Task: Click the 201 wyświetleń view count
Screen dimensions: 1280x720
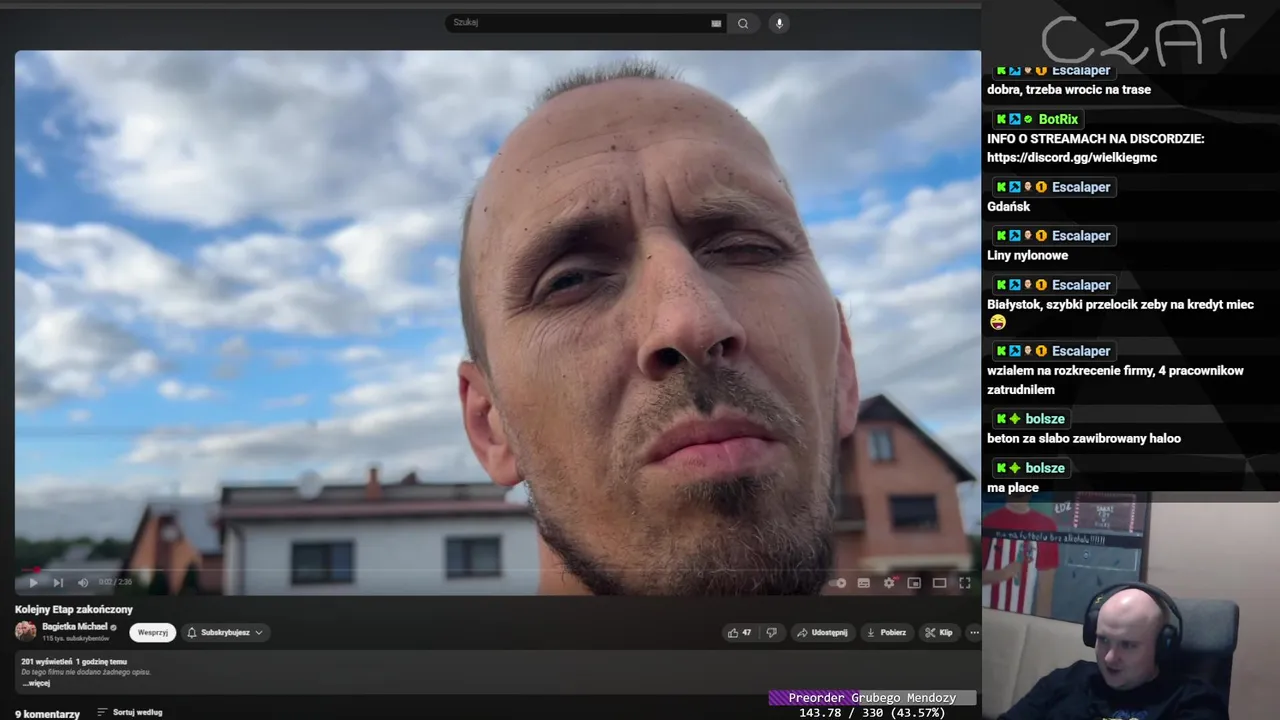Action: pos(46,661)
